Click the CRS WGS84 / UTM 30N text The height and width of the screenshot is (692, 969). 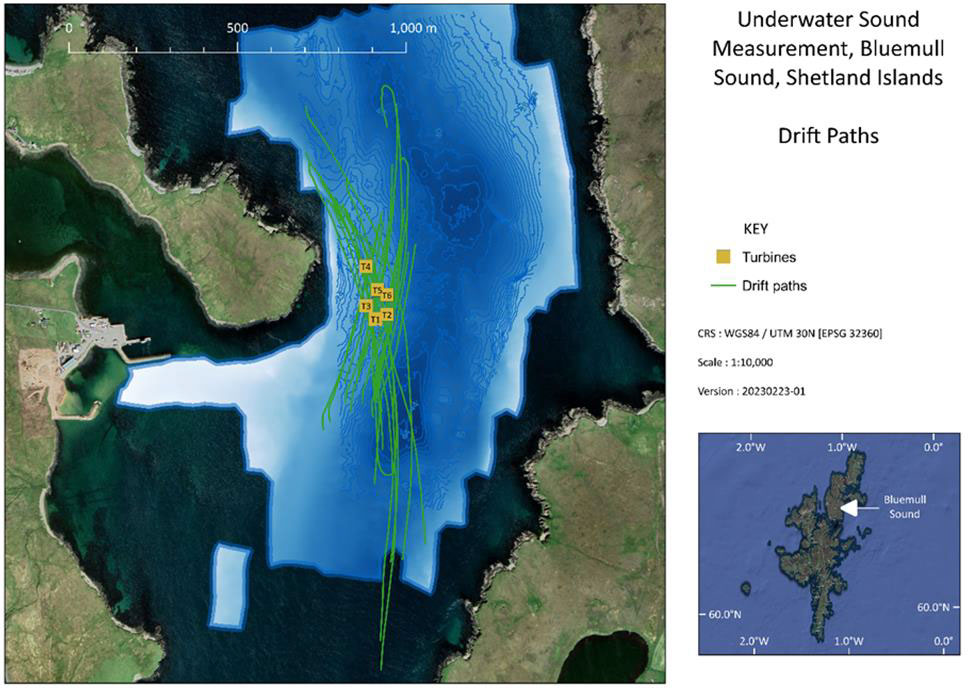pos(789,333)
